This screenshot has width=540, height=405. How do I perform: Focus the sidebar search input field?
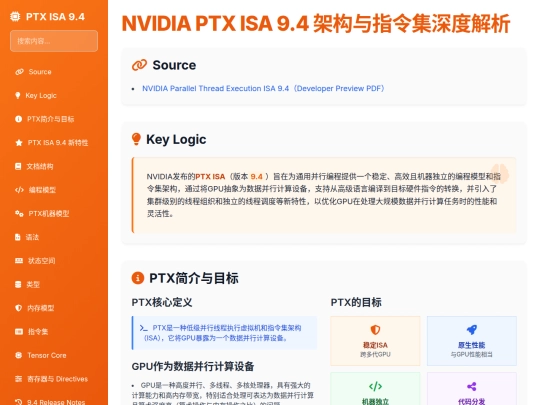pos(54,41)
